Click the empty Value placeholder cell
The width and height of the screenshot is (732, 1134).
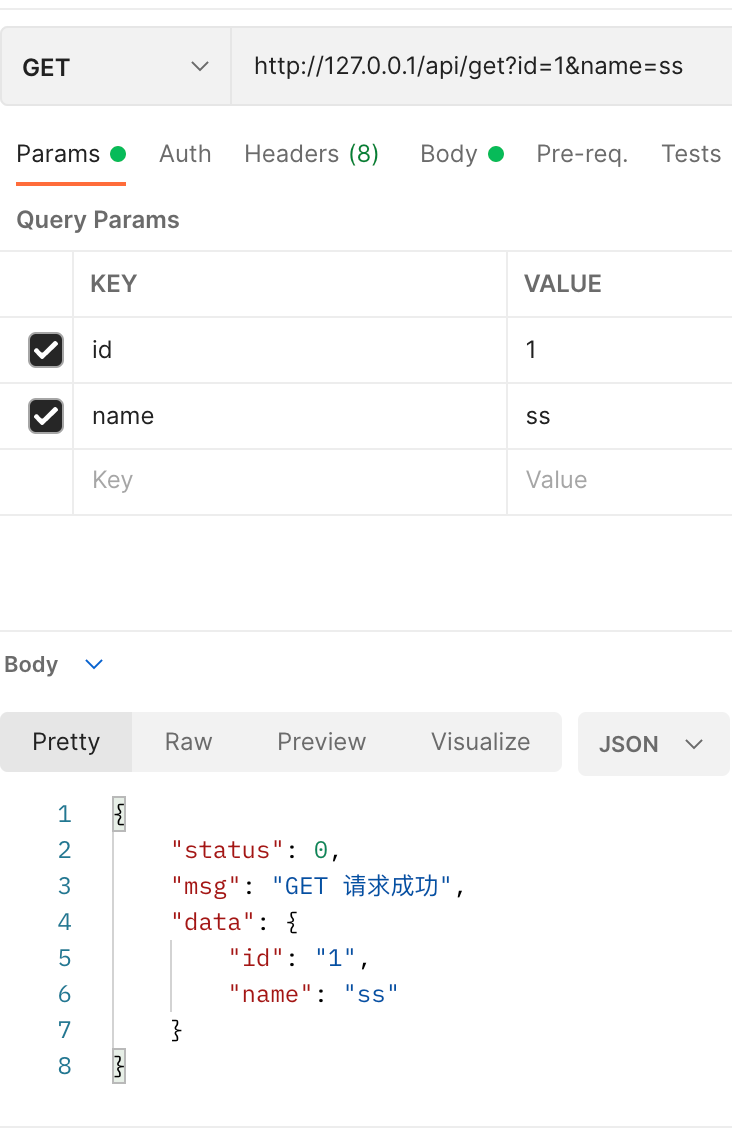tap(620, 481)
